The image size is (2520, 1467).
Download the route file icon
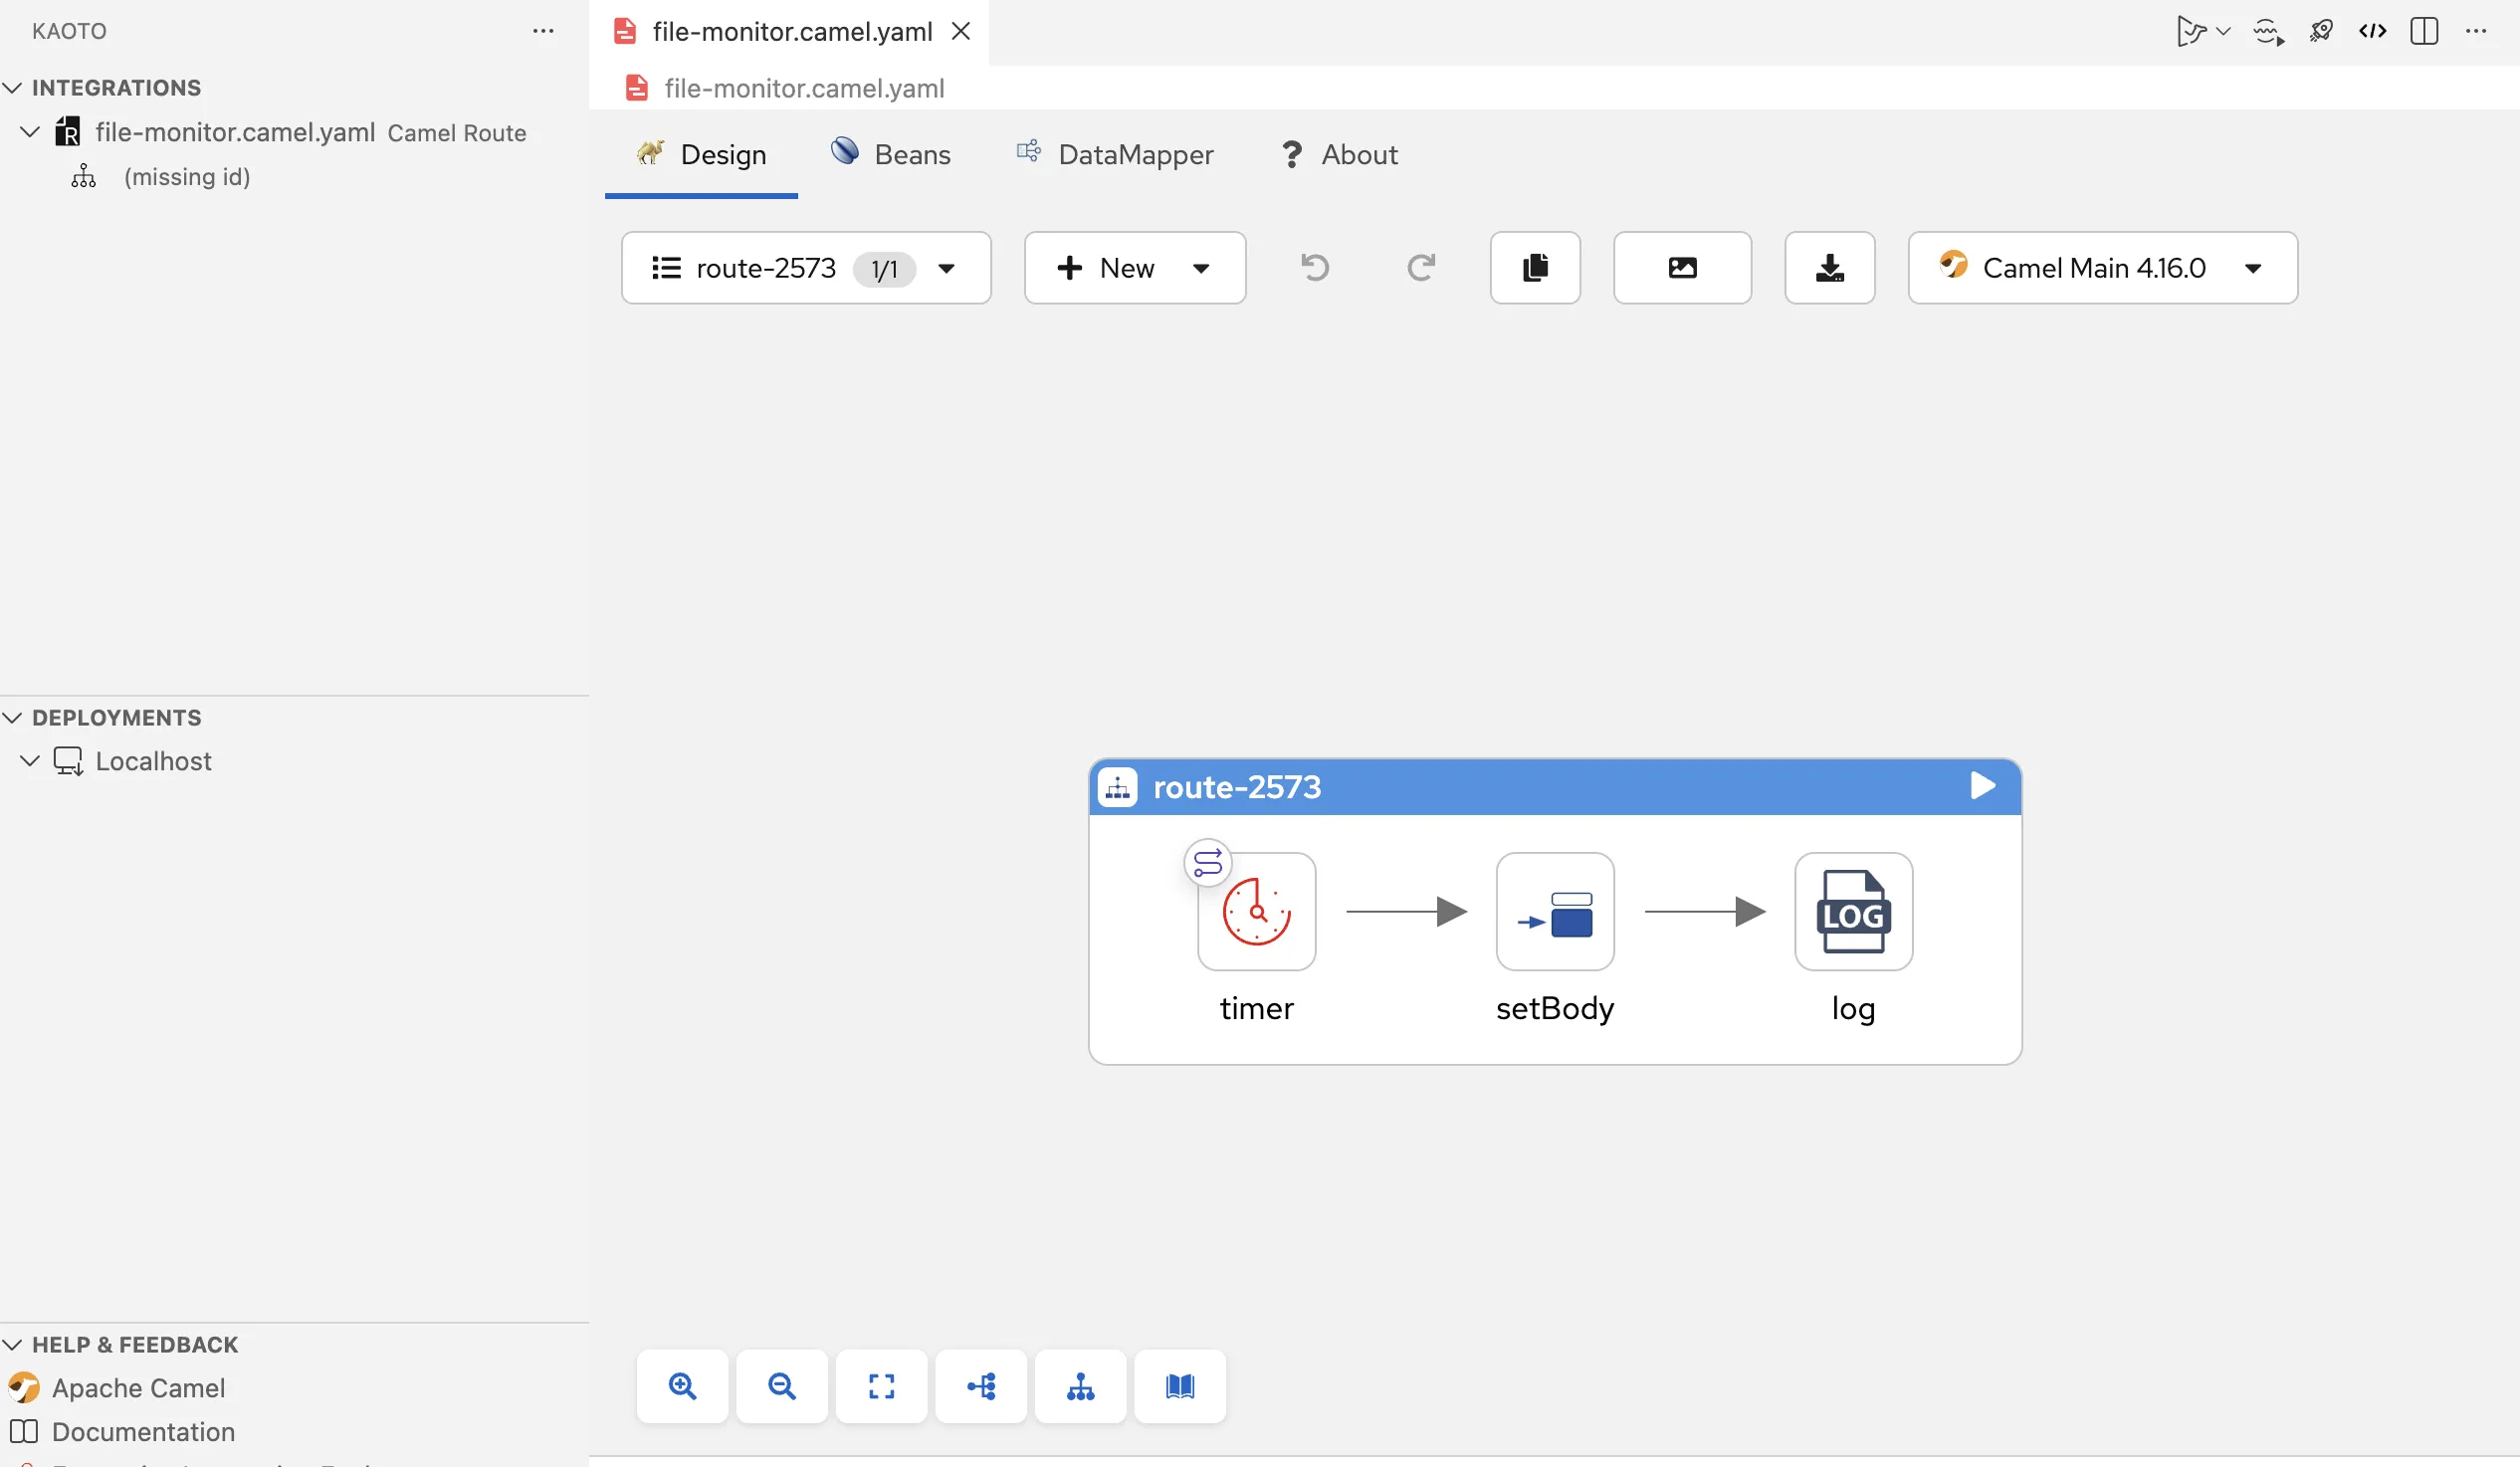[x=1829, y=268]
